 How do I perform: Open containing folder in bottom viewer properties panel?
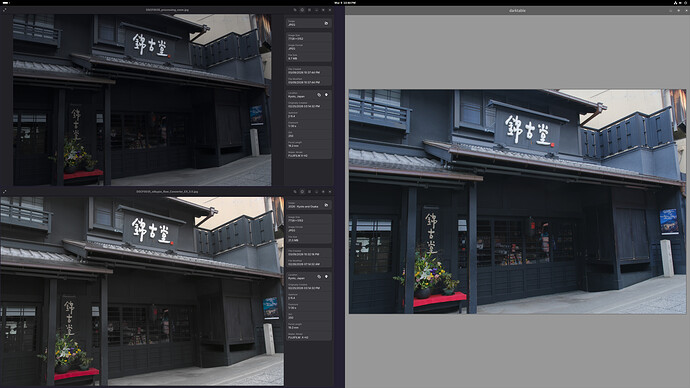click(326, 205)
